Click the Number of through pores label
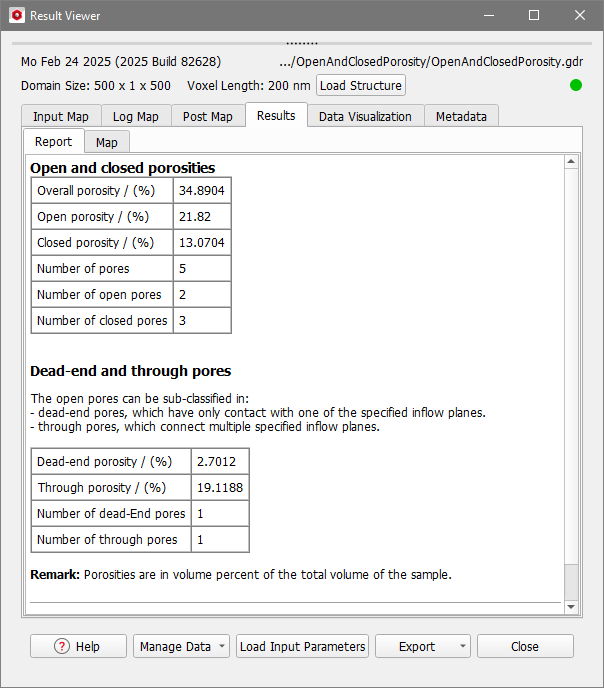Screen dimensions: 604x688 point(111,539)
